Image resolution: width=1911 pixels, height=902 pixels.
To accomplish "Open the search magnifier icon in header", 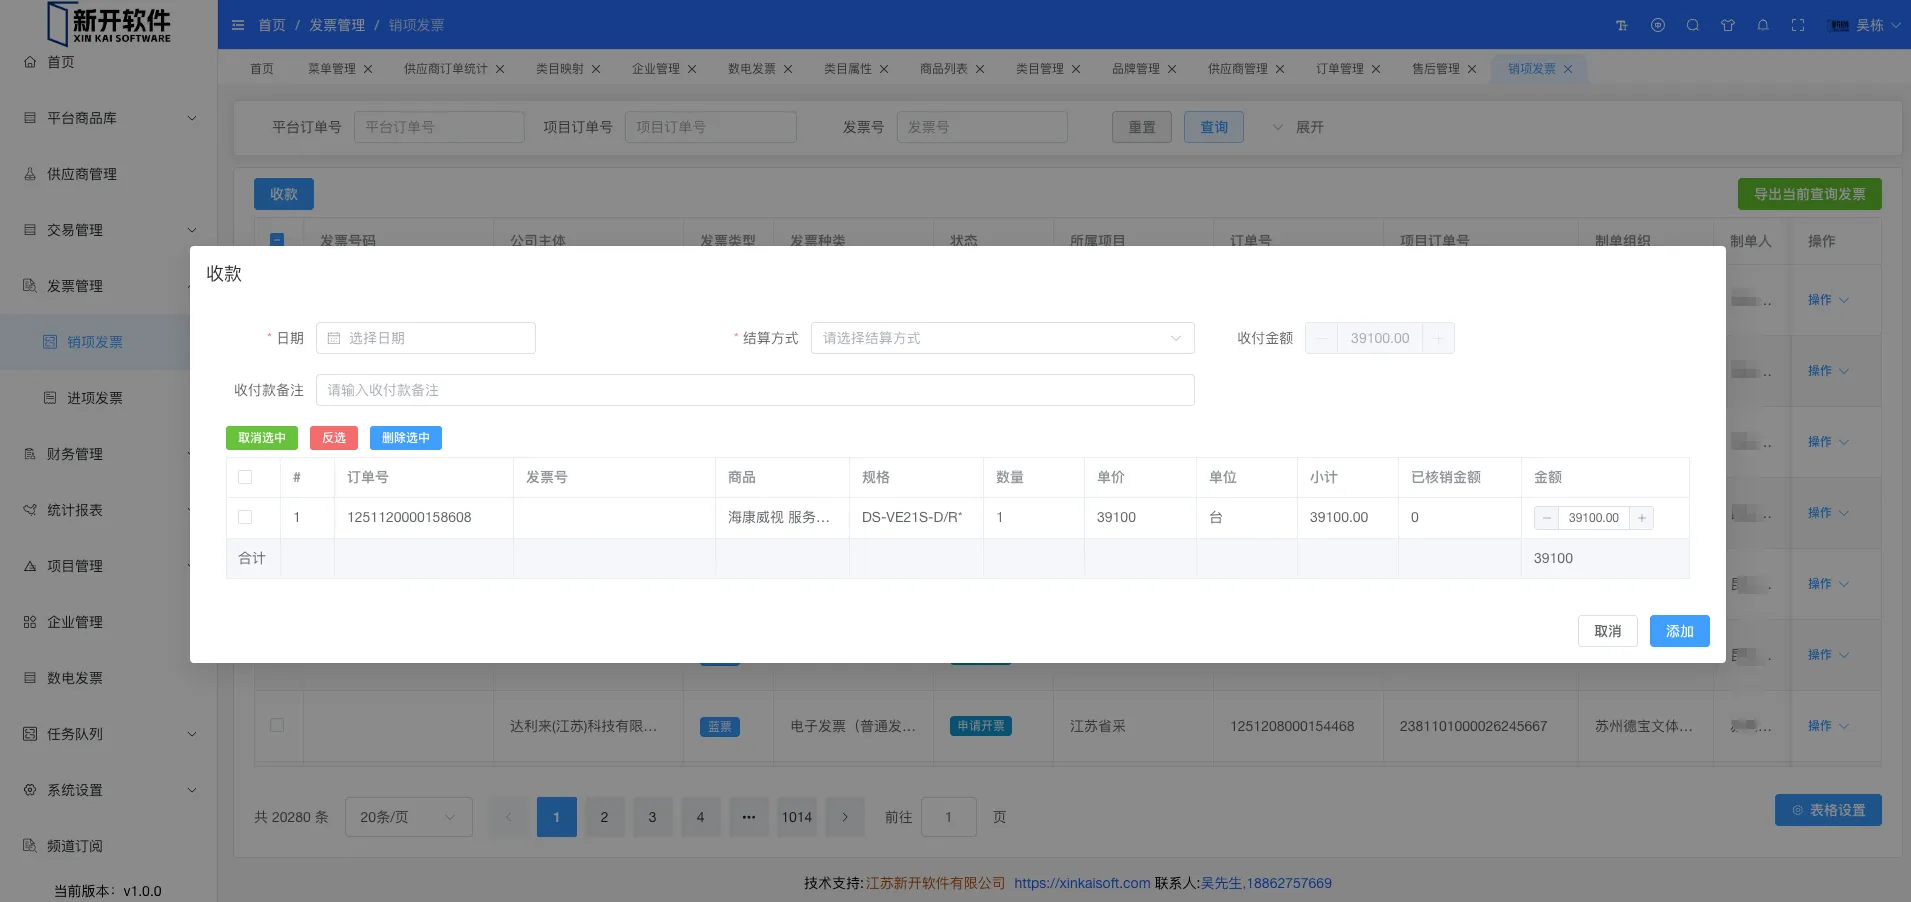I will click(1693, 25).
